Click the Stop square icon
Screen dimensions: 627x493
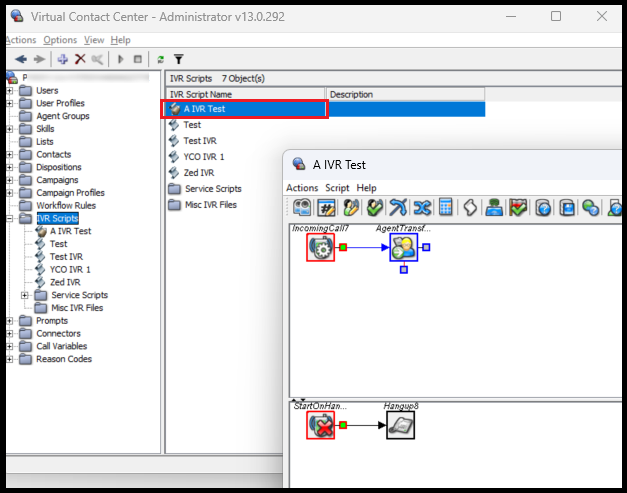click(138, 59)
